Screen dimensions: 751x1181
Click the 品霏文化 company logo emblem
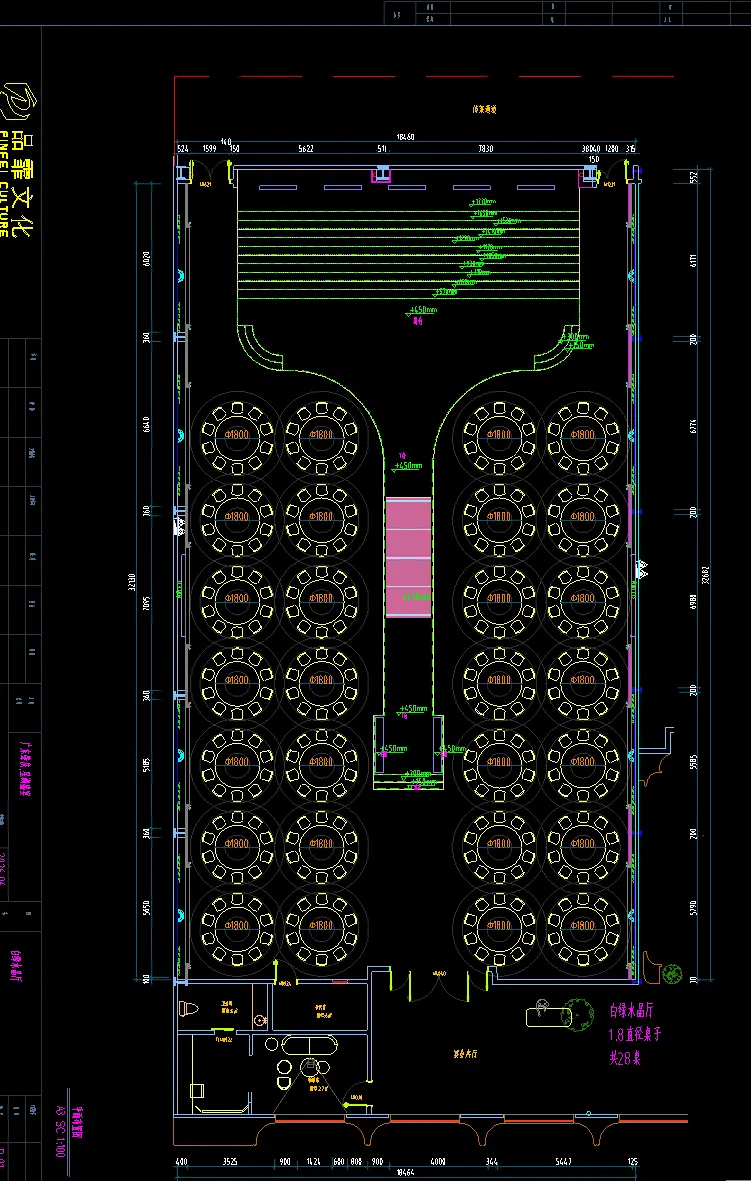17,102
